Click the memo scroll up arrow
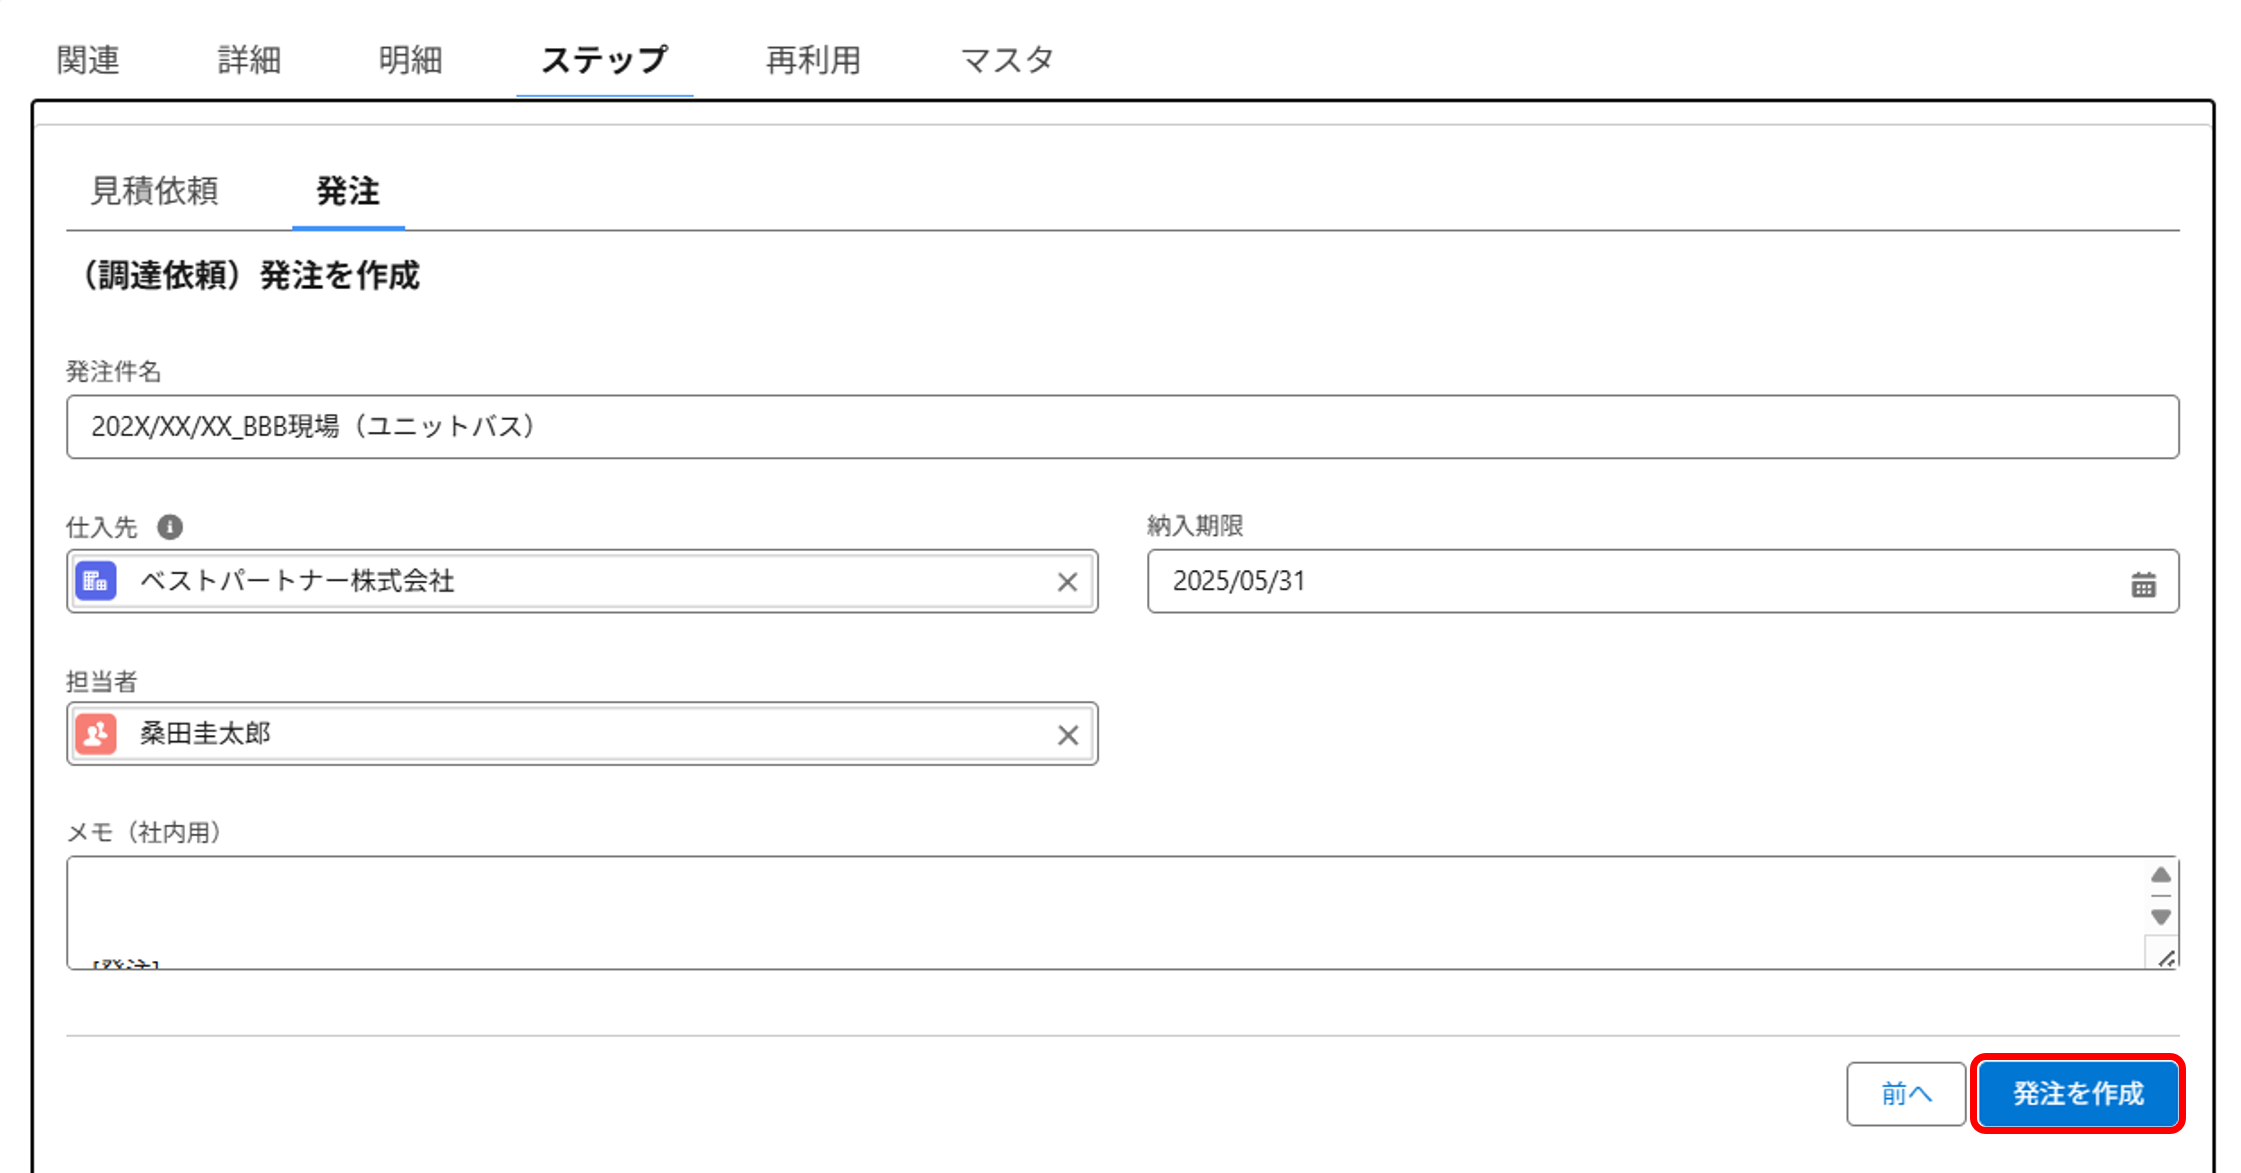Screen dimensions: 2241x1173 pos(2160,875)
